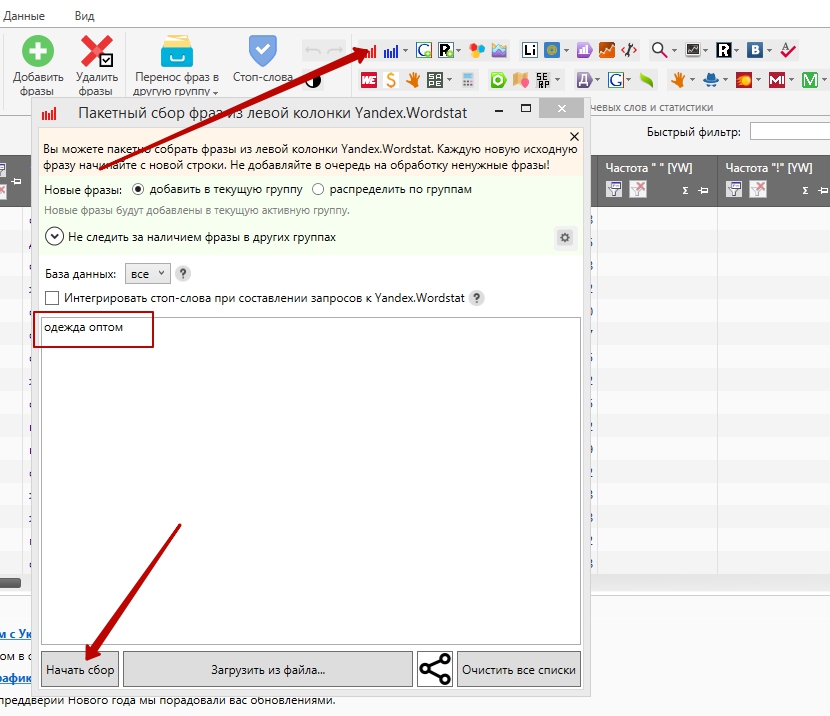Viewport: 830px width, 716px height.
Task: Open dropdown beside magnifying glass icon
Action: [674, 51]
